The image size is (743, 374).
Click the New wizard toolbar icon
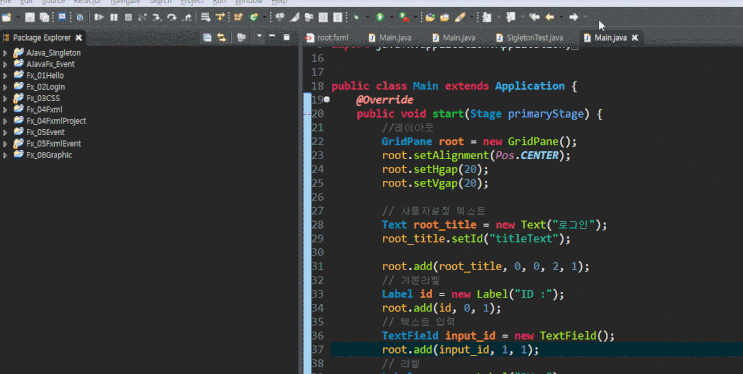pyautogui.click(x=6, y=18)
